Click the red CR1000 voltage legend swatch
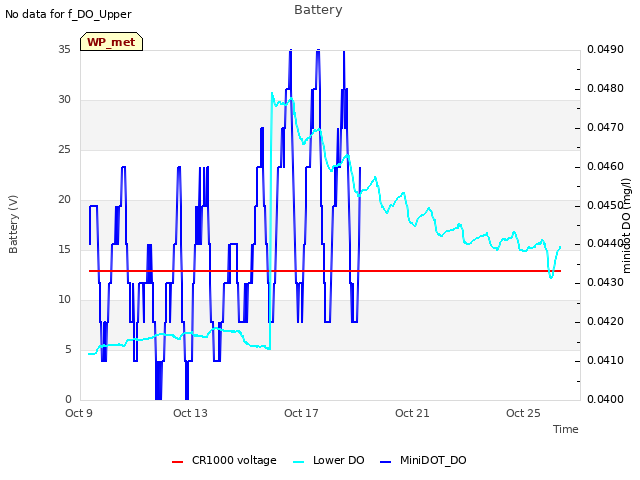Screen dimensions: 640x480 [x=178, y=462]
